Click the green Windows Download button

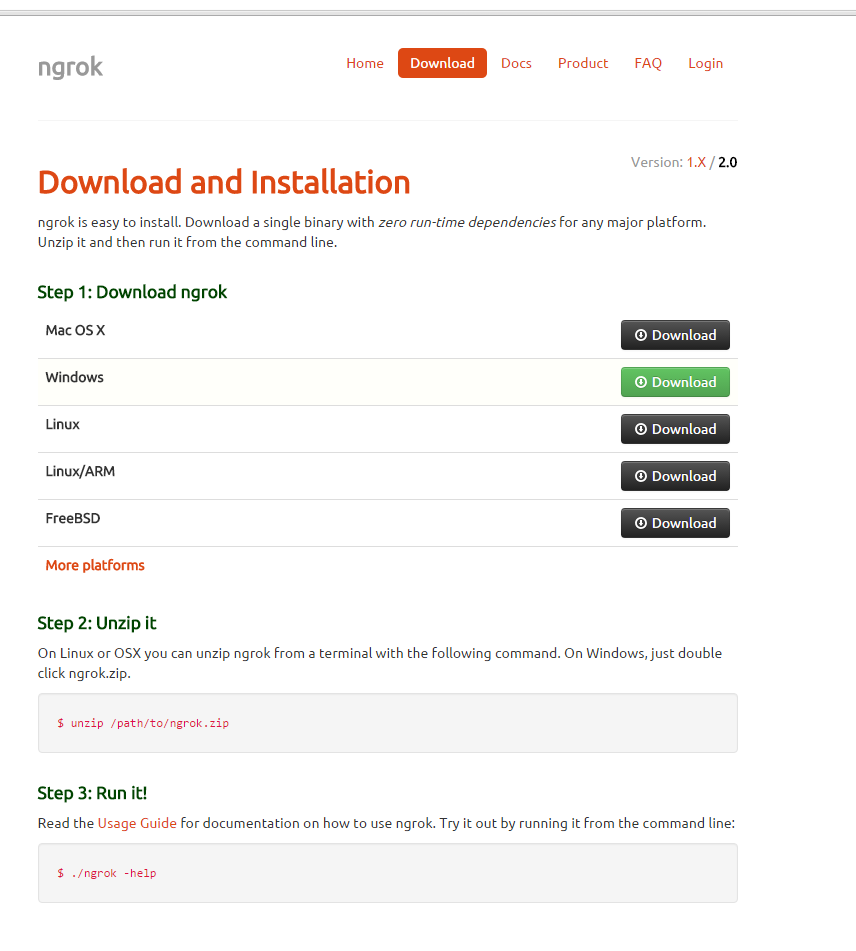[x=675, y=382]
